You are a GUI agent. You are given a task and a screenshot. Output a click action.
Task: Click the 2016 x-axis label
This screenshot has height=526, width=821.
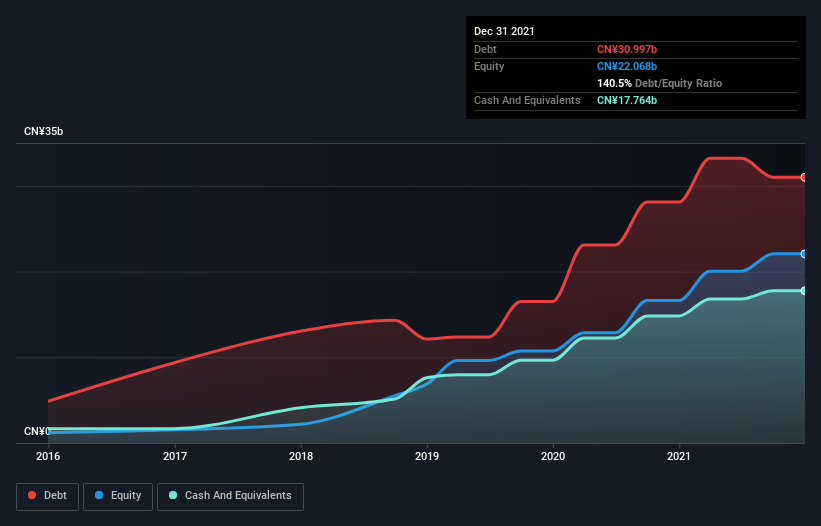(48, 456)
